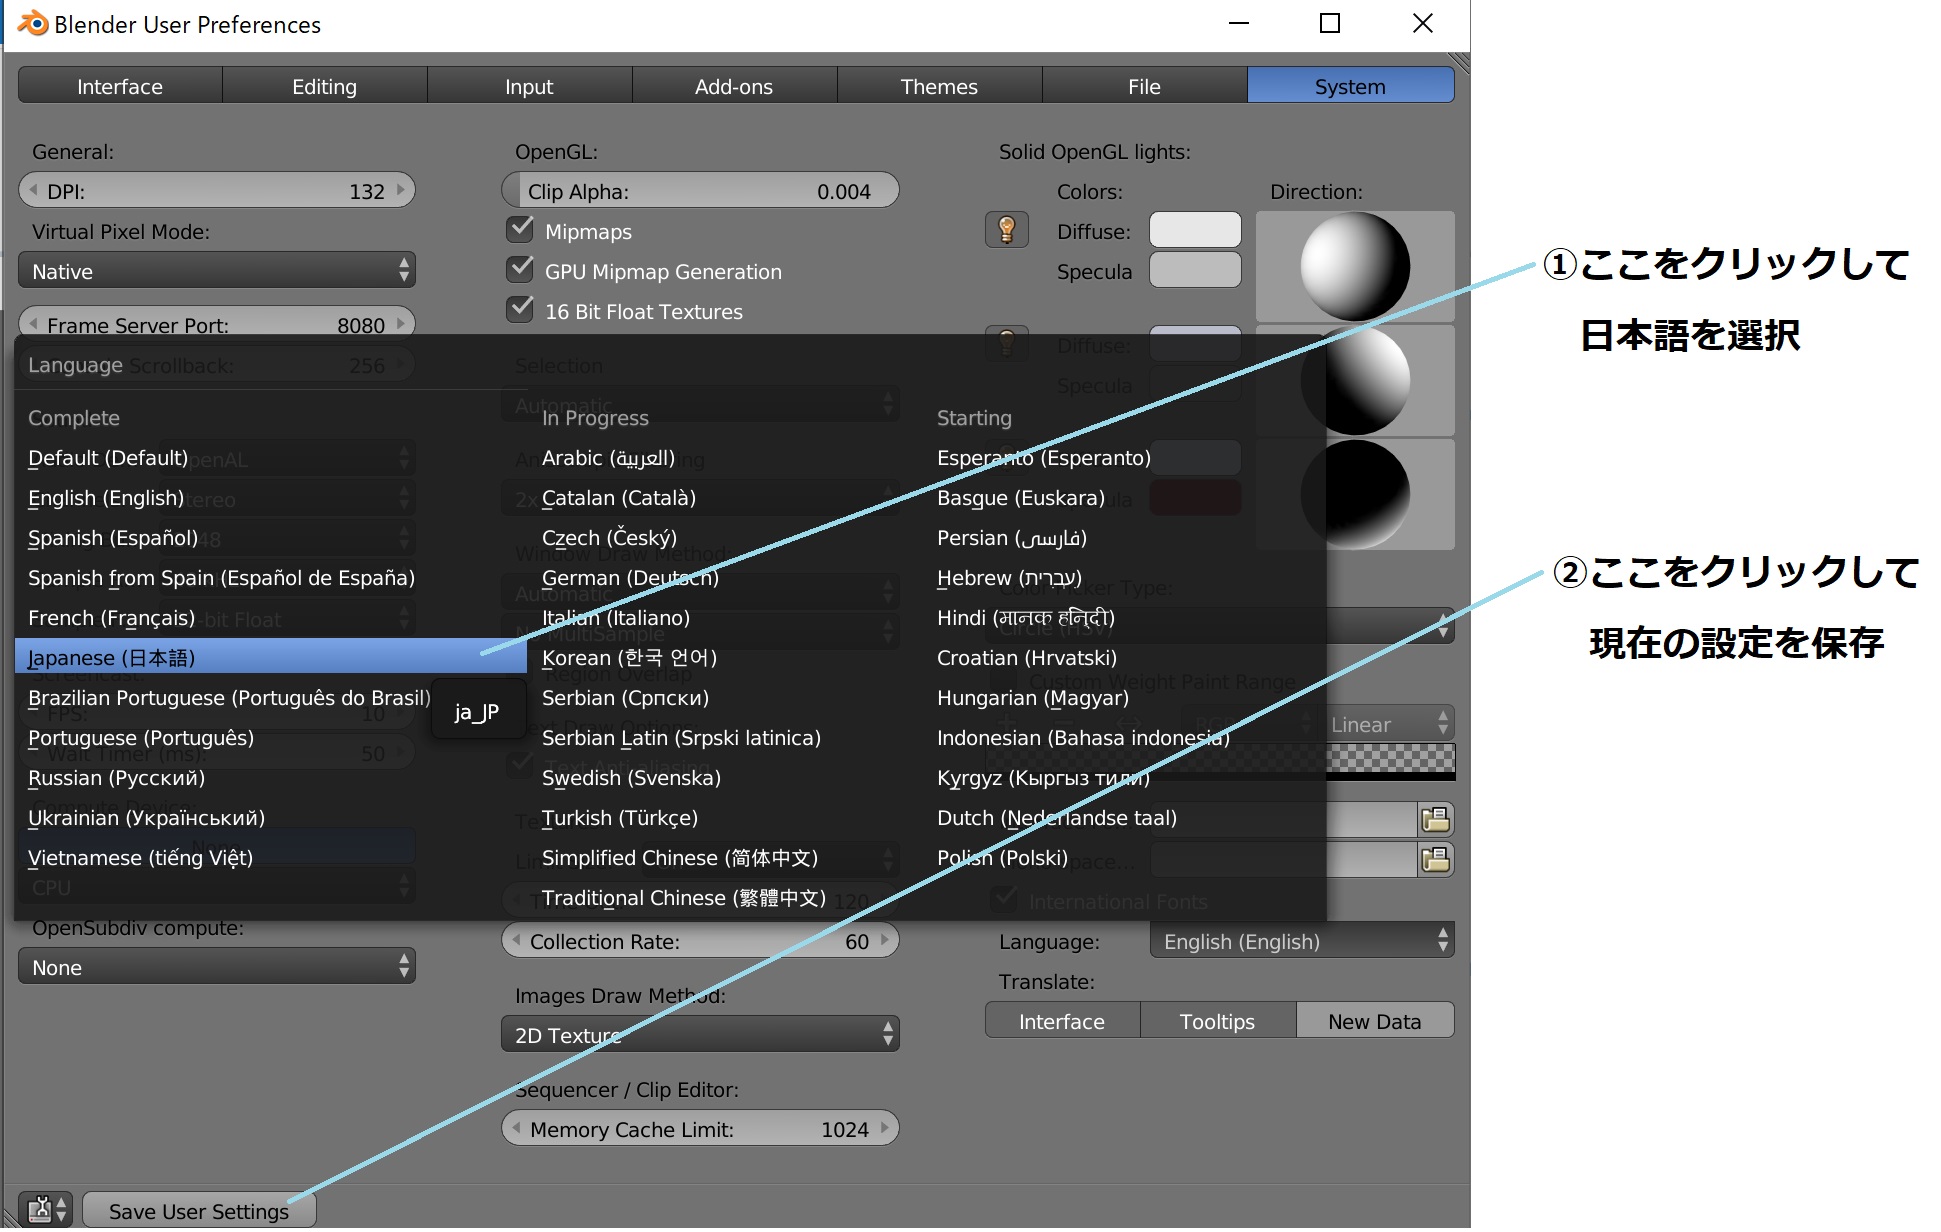Disable the Mipmaps checkbox
This screenshot has width=1941, height=1232.
pos(521,230)
